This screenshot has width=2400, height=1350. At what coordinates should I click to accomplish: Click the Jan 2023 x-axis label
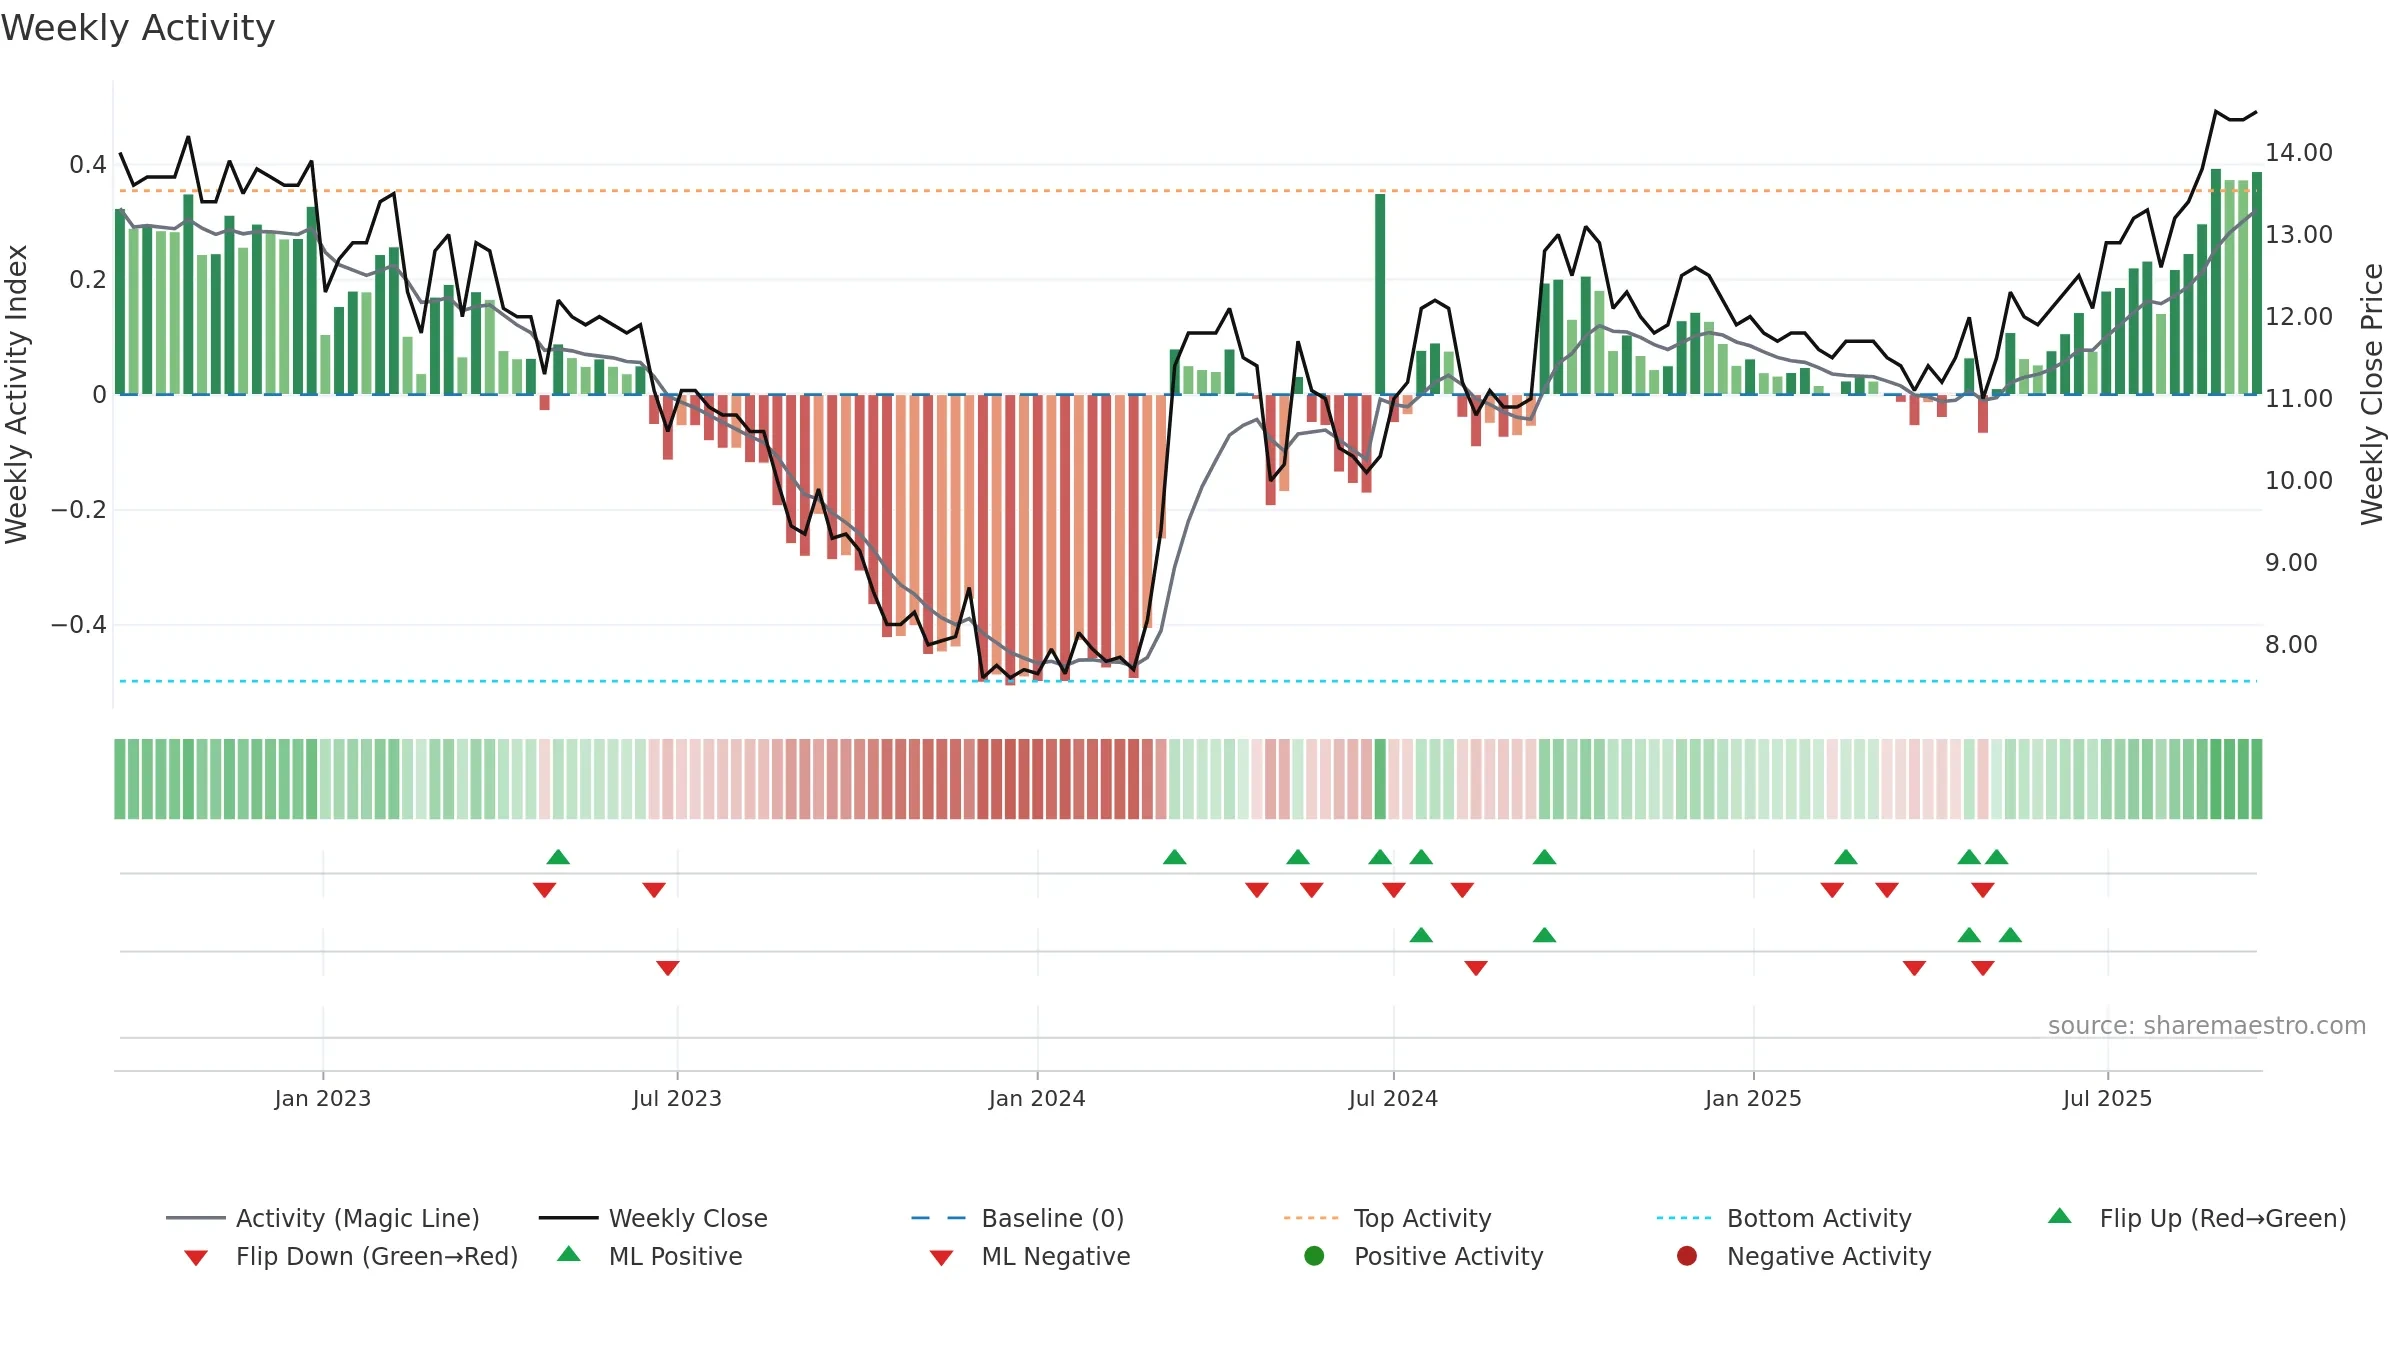[x=323, y=1098]
